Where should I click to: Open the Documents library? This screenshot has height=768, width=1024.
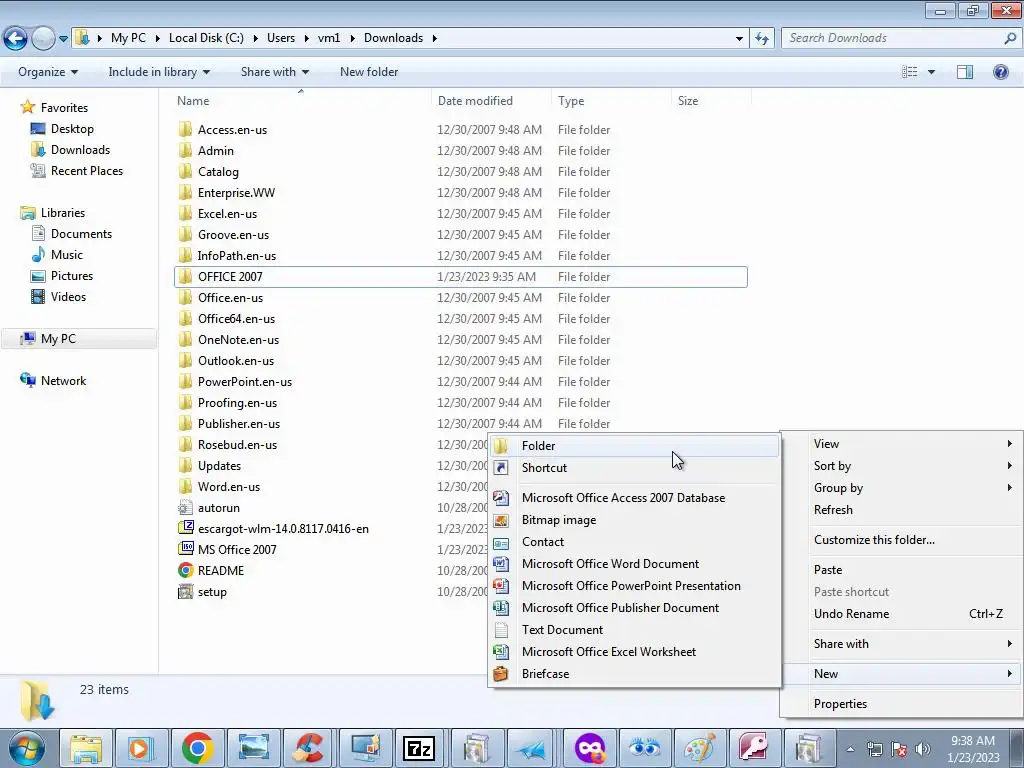tap(81, 234)
